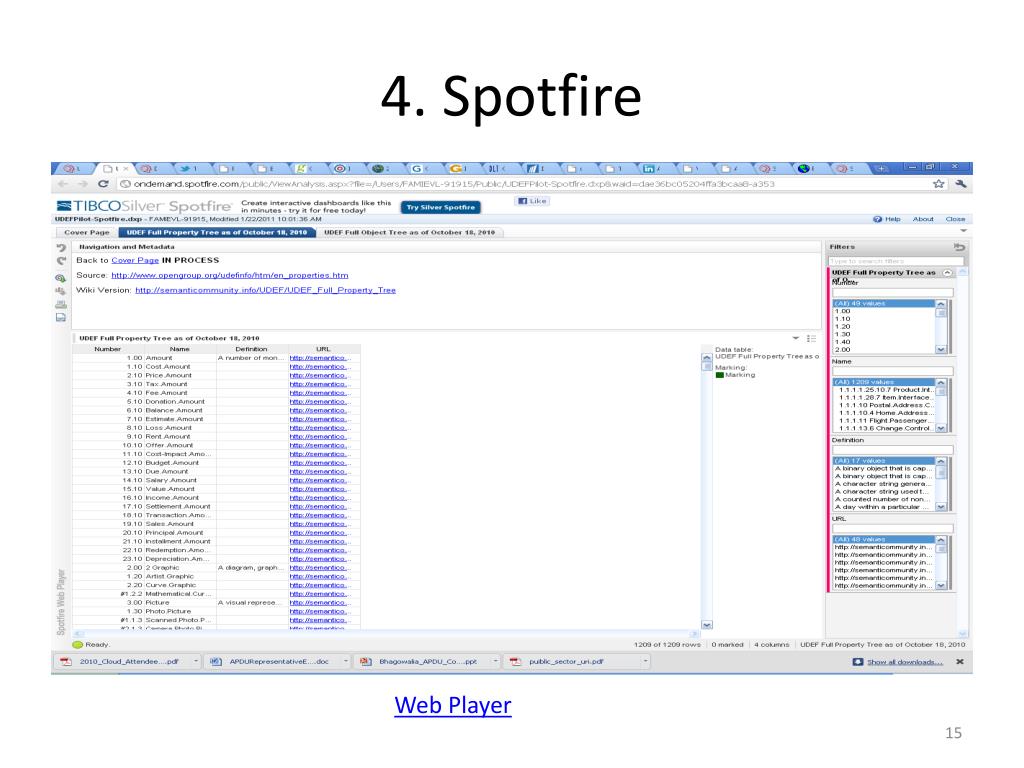Reset all filters with the Filters panel arrow icon

click(959, 247)
